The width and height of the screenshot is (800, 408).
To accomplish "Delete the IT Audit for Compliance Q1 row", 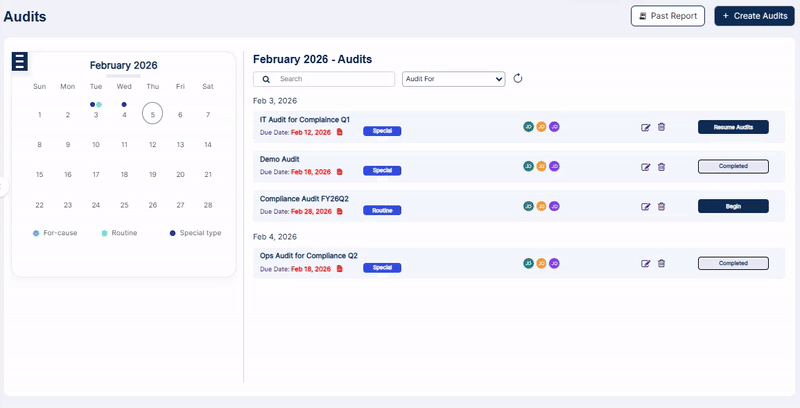I will [x=661, y=127].
